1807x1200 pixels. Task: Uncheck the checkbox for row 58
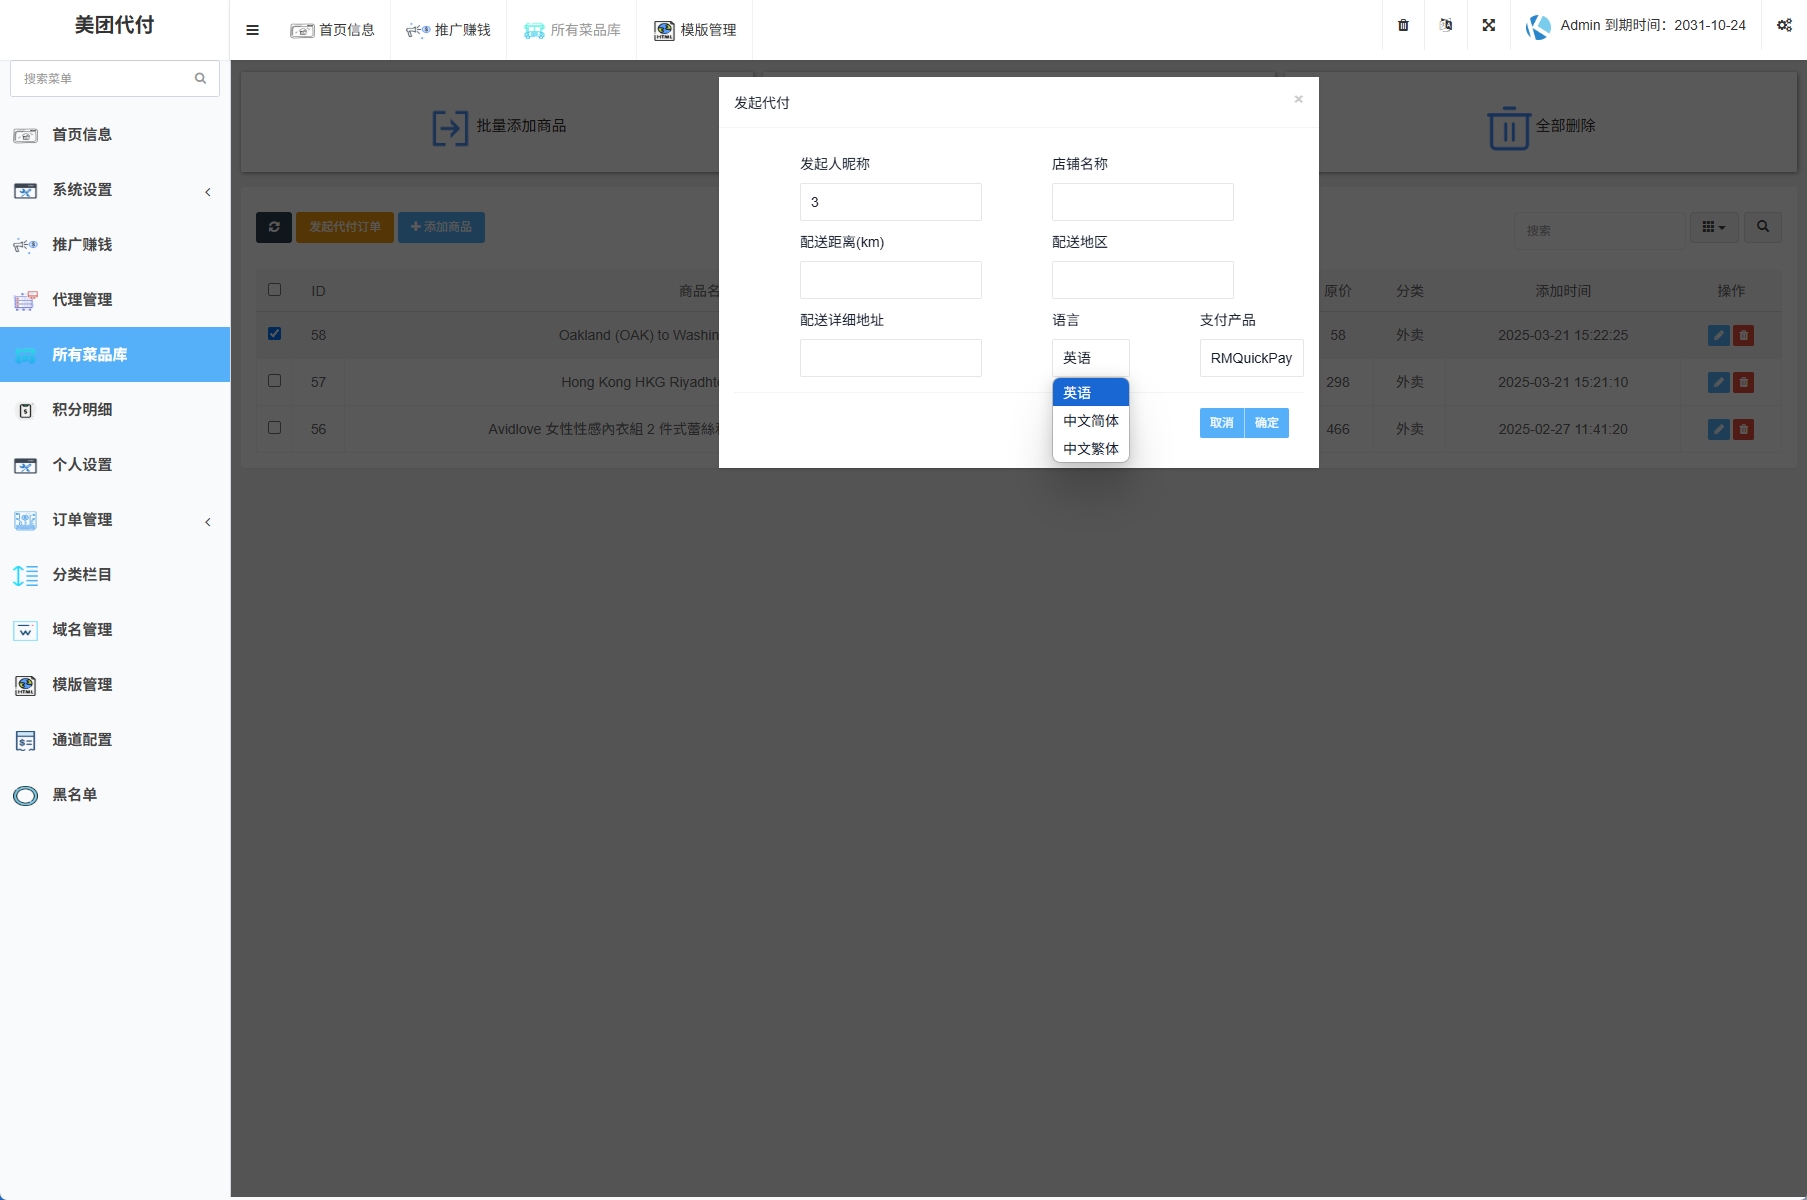pyautogui.click(x=274, y=334)
